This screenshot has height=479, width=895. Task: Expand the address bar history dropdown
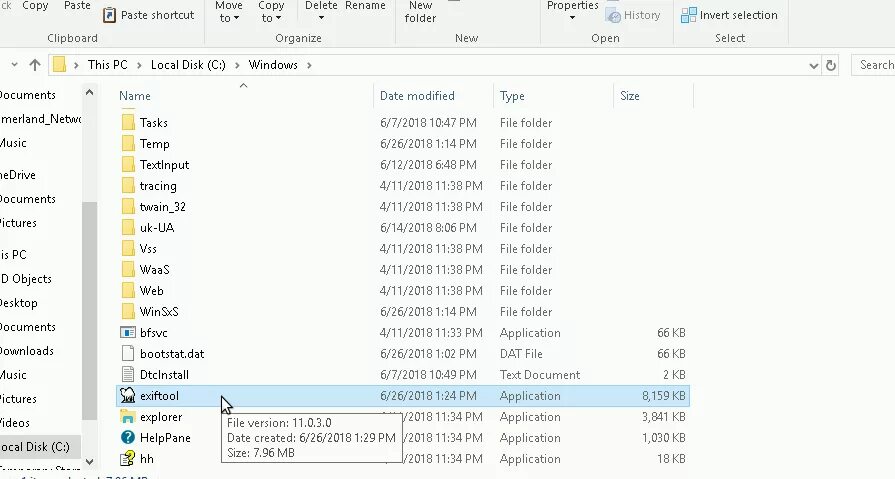click(814, 66)
